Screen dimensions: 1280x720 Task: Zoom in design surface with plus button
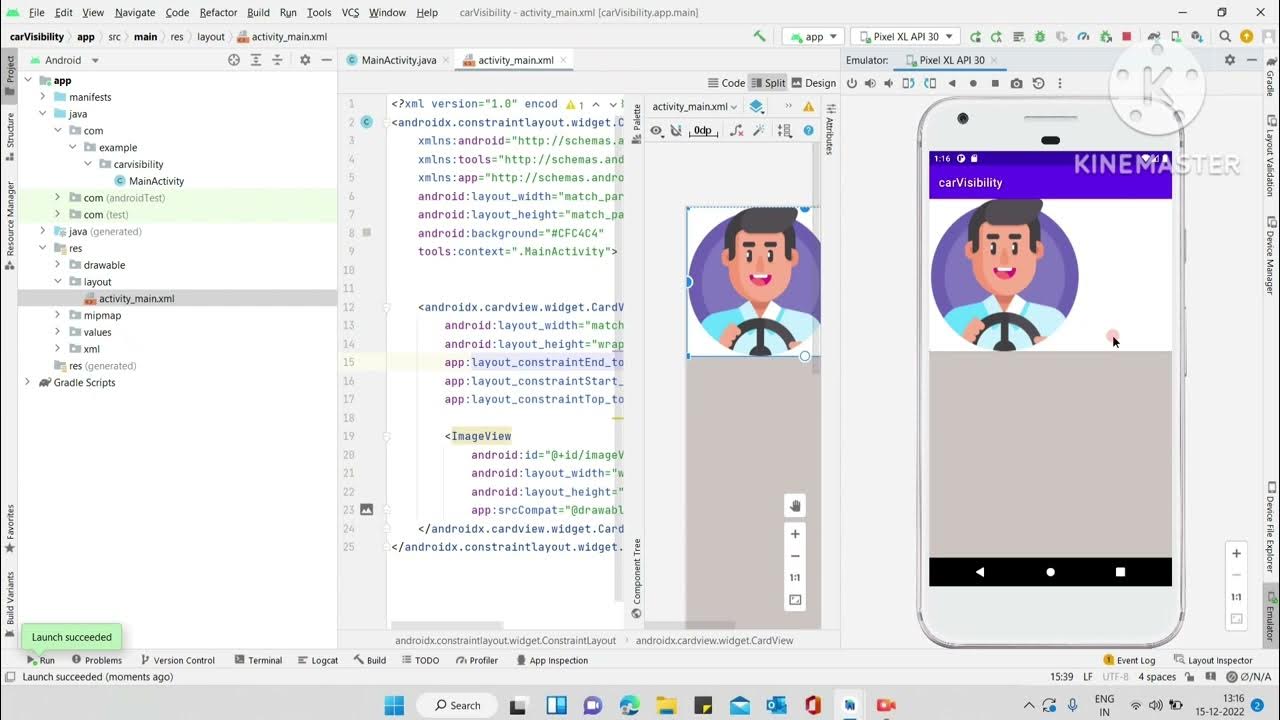pyautogui.click(x=795, y=534)
